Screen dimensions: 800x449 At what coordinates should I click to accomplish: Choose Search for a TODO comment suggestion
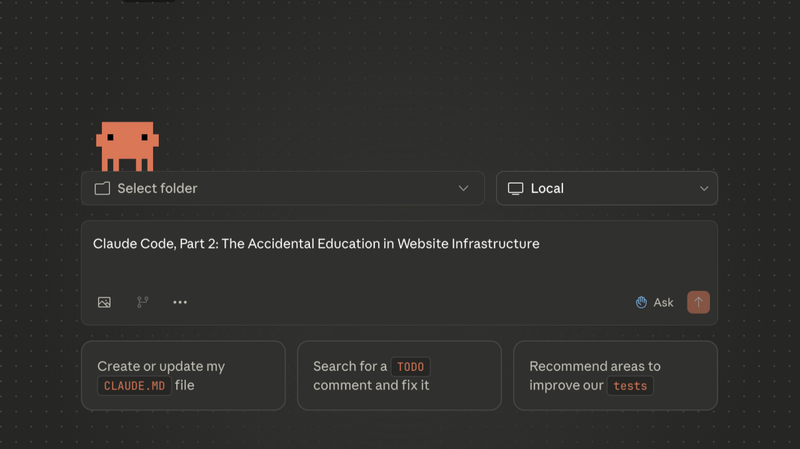coord(399,376)
